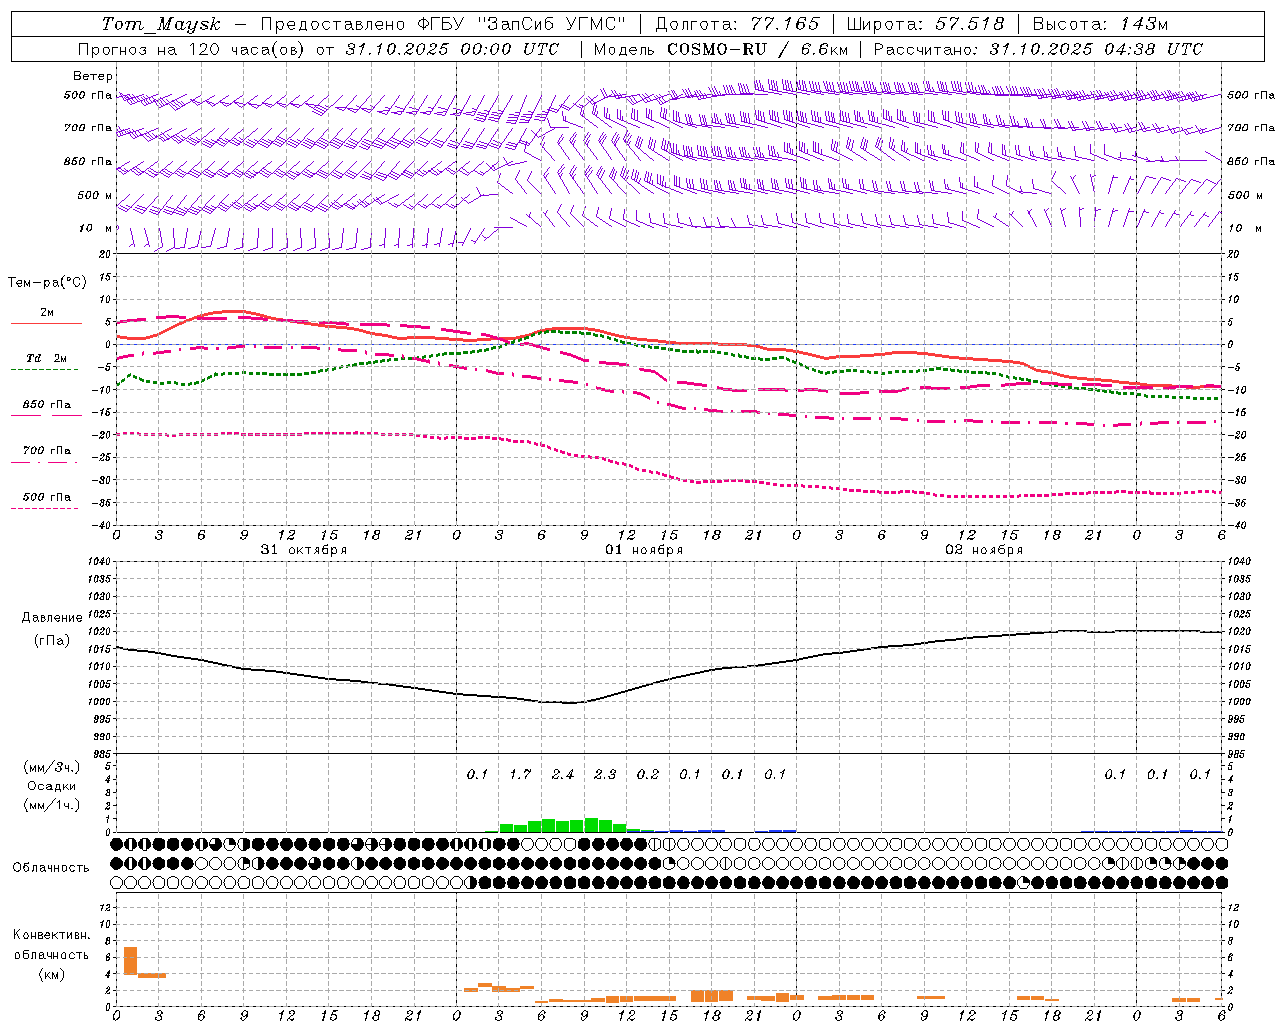Click the Рассчитано: 31.10.2025 04:38 UTC text
The height and width of the screenshot is (1024, 1280).
tap(1038, 49)
